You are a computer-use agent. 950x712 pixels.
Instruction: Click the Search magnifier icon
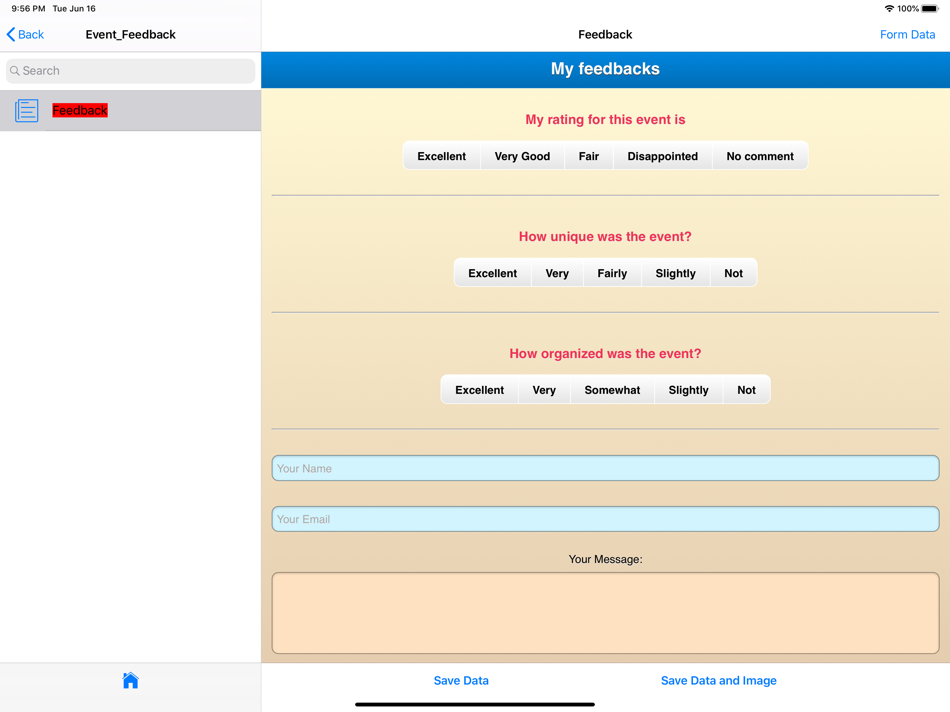click(15, 71)
